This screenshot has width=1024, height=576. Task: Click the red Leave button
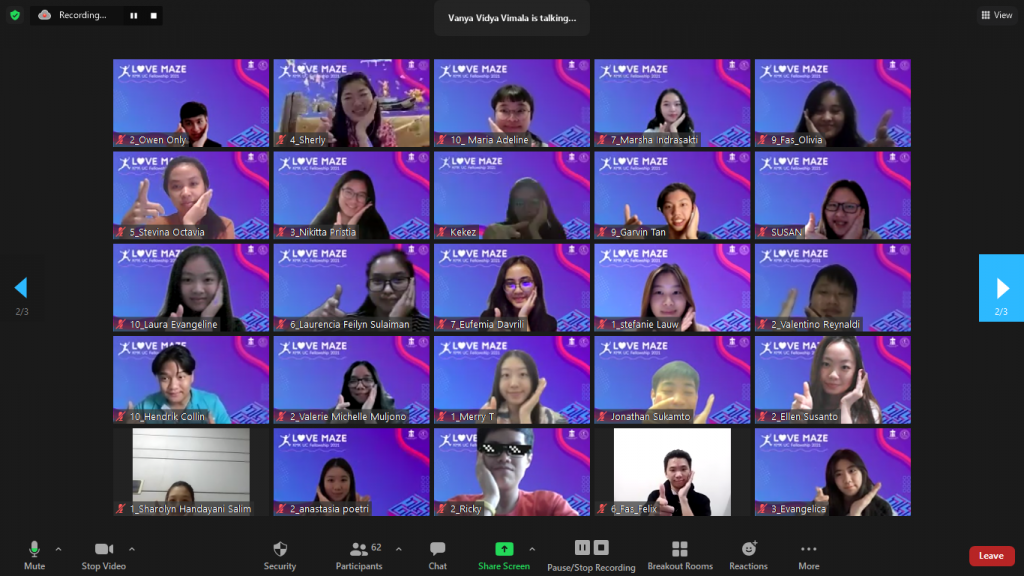pyautogui.click(x=991, y=556)
